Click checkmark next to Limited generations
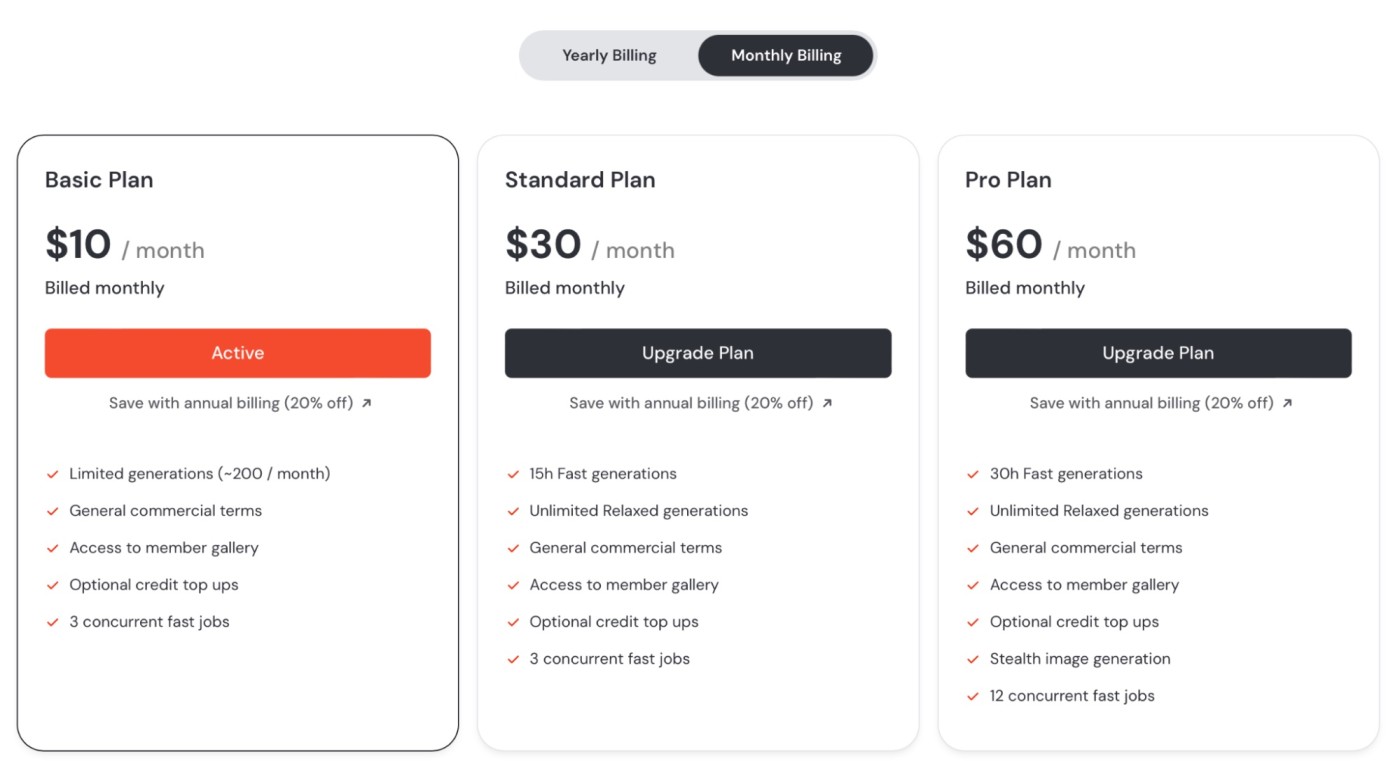The image size is (1400, 761). 53,474
